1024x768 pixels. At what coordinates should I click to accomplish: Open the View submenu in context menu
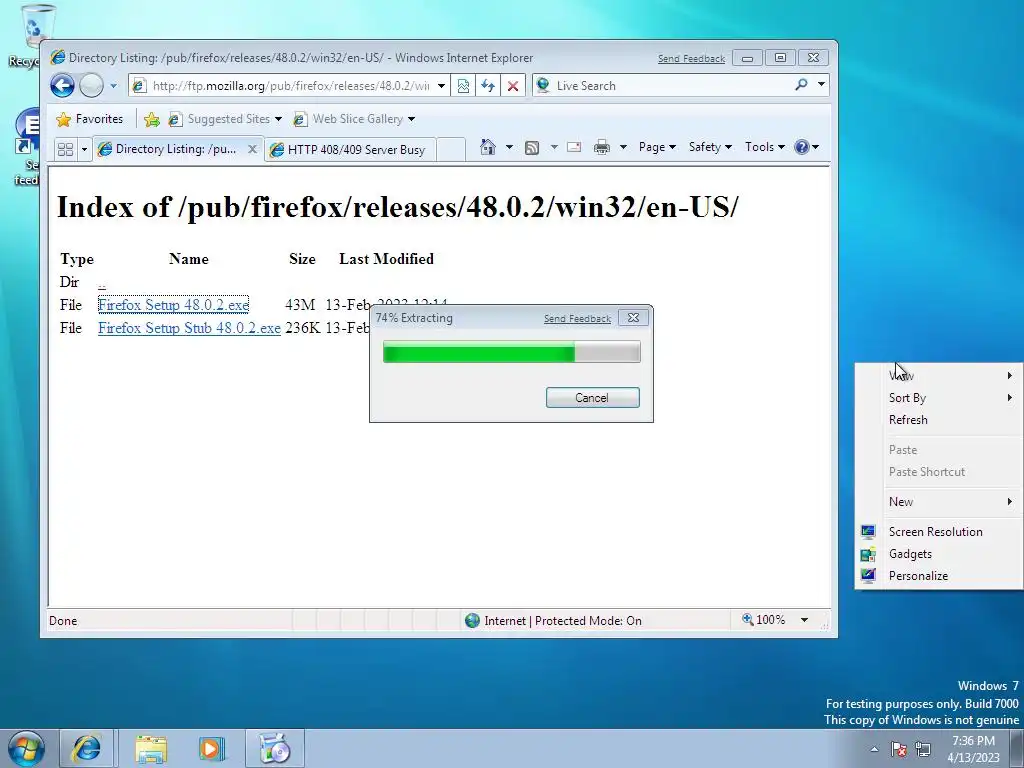pos(938,376)
